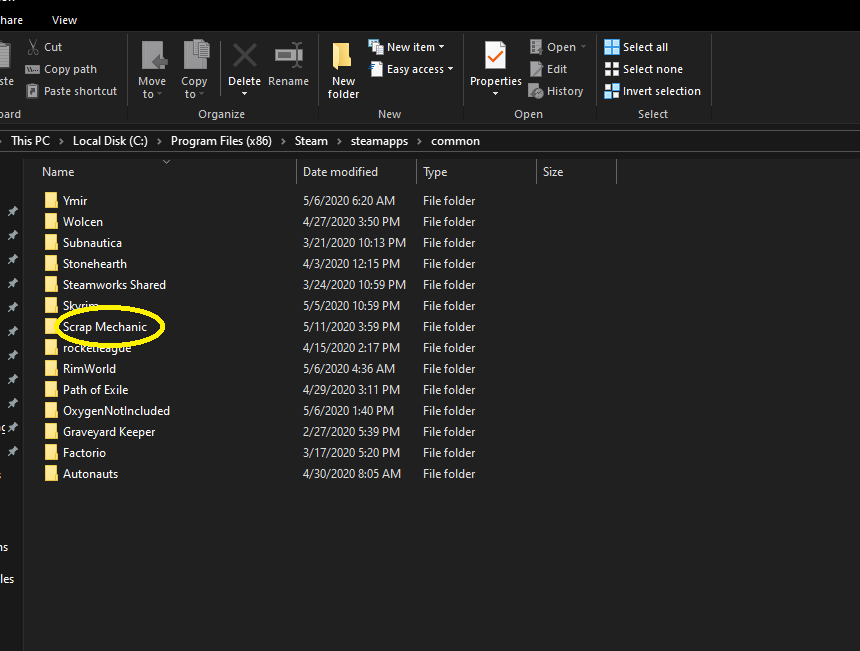The width and height of the screenshot is (860, 651).
Task: Select the Factorio folder
Action: click(x=84, y=453)
